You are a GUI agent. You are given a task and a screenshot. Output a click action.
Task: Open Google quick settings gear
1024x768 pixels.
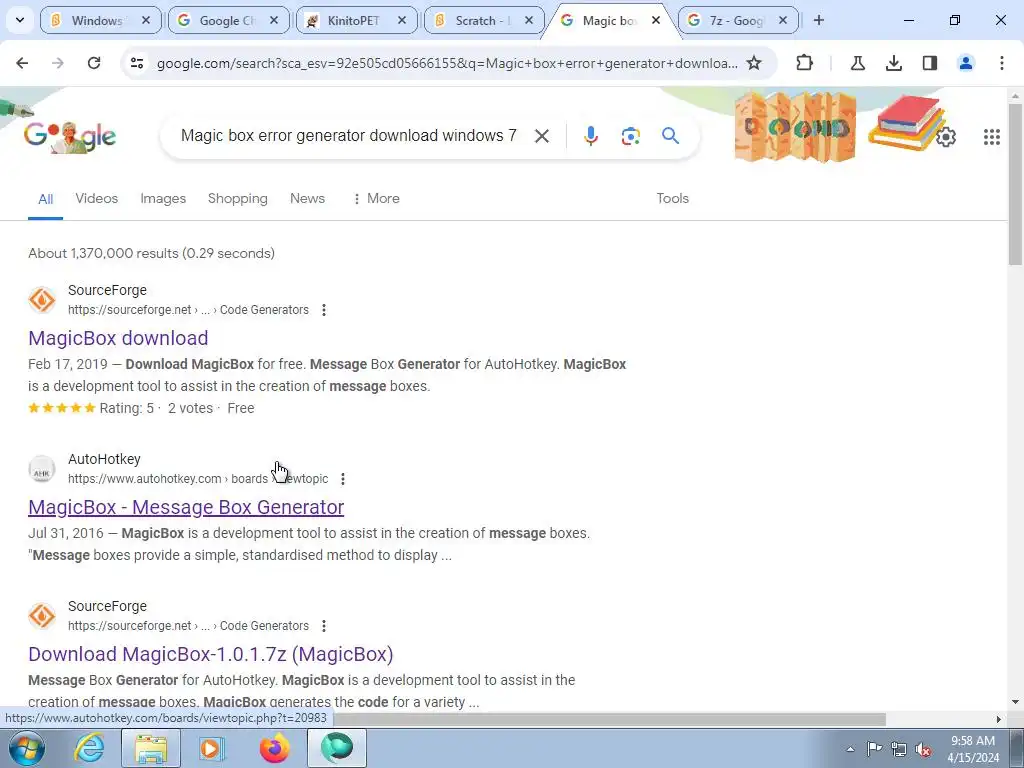click(x=946, y=136)
